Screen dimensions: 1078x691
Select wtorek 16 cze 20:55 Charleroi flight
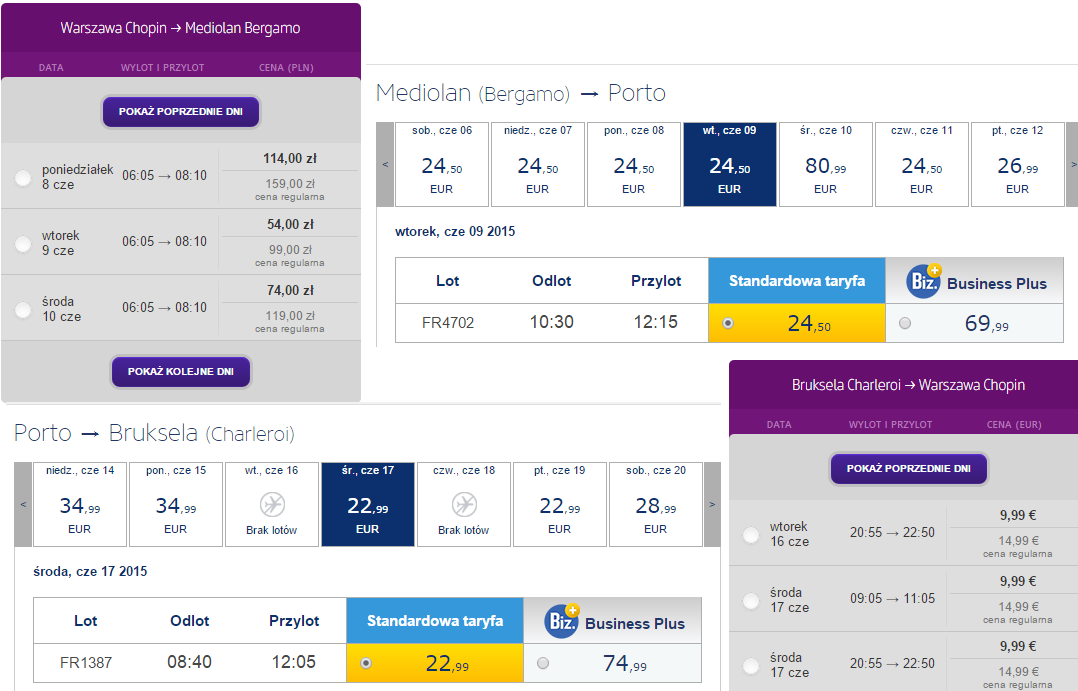751,534
